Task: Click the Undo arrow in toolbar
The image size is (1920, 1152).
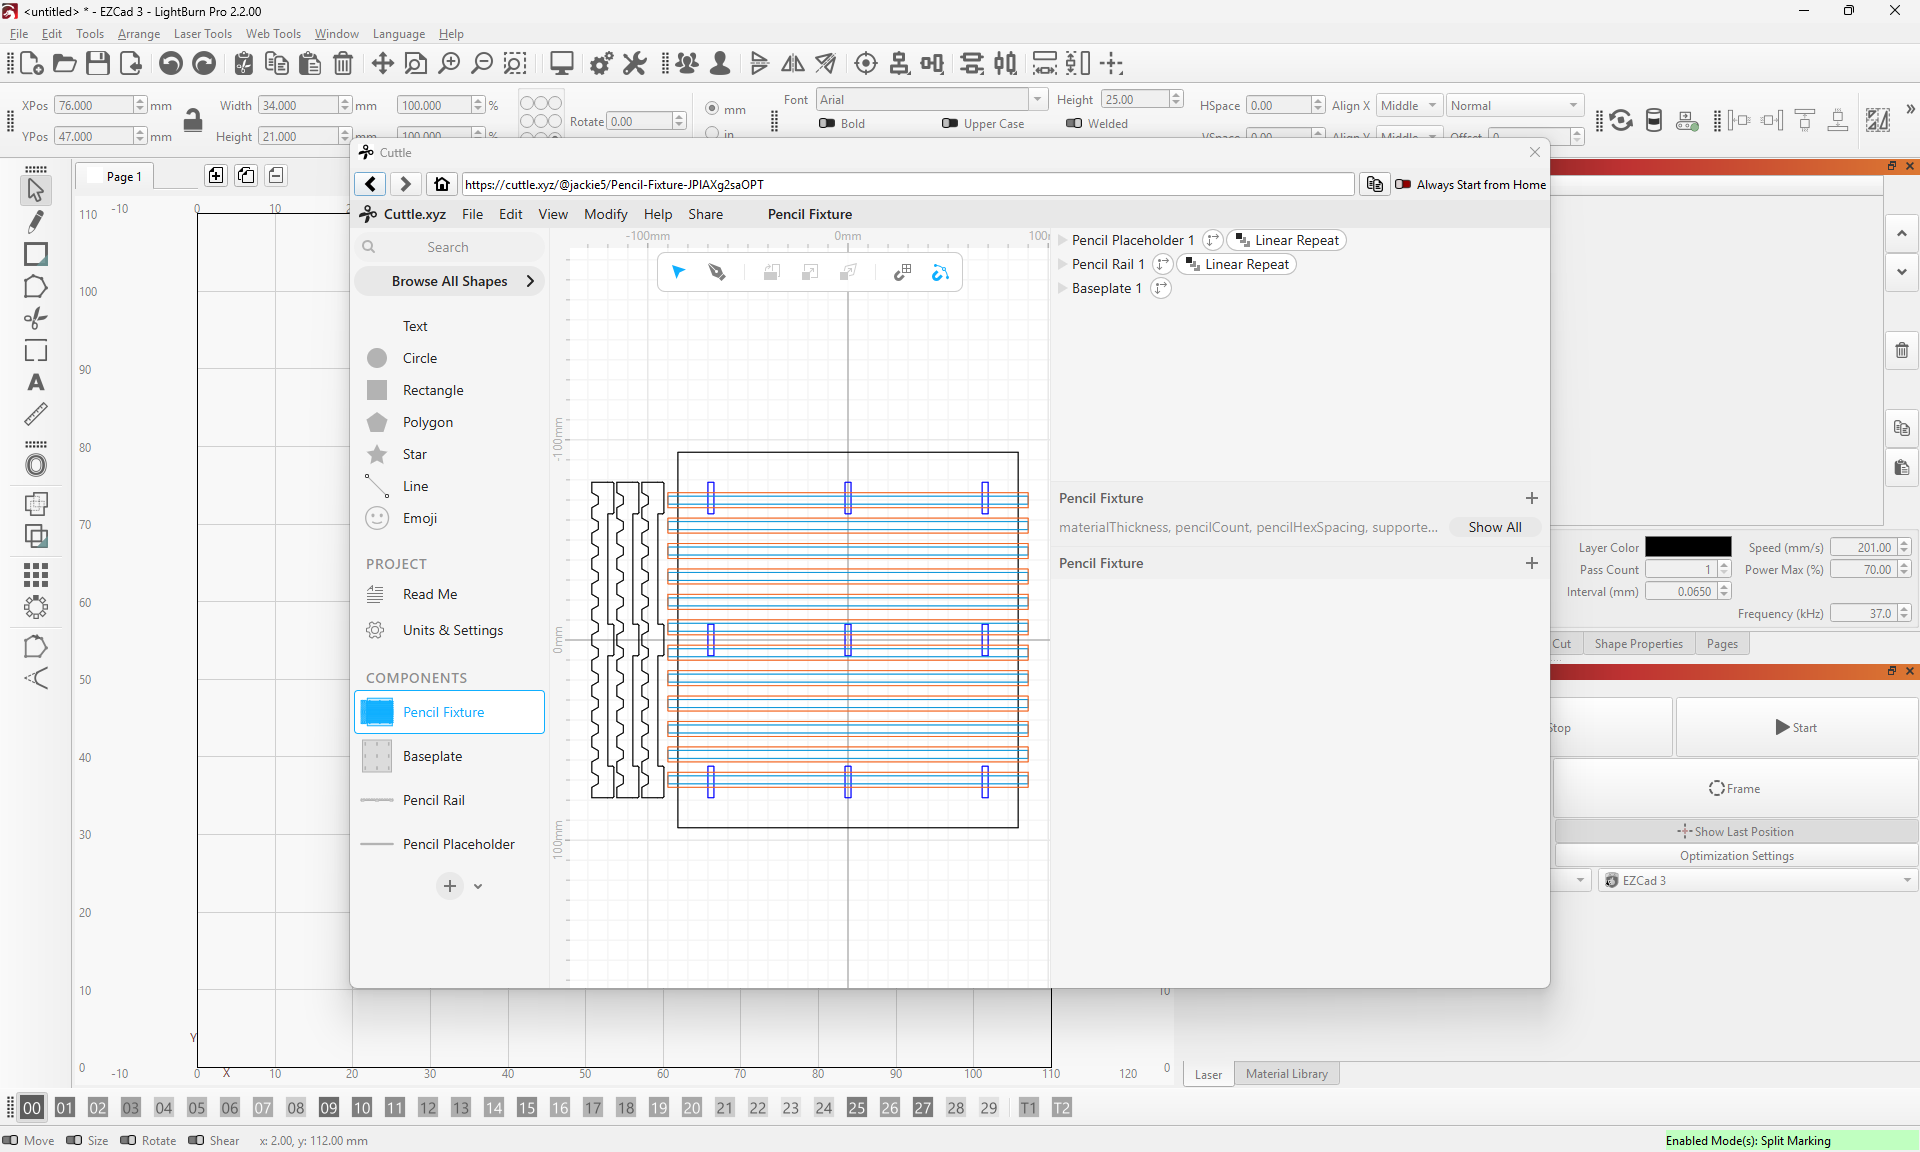Action: (171, 64)
